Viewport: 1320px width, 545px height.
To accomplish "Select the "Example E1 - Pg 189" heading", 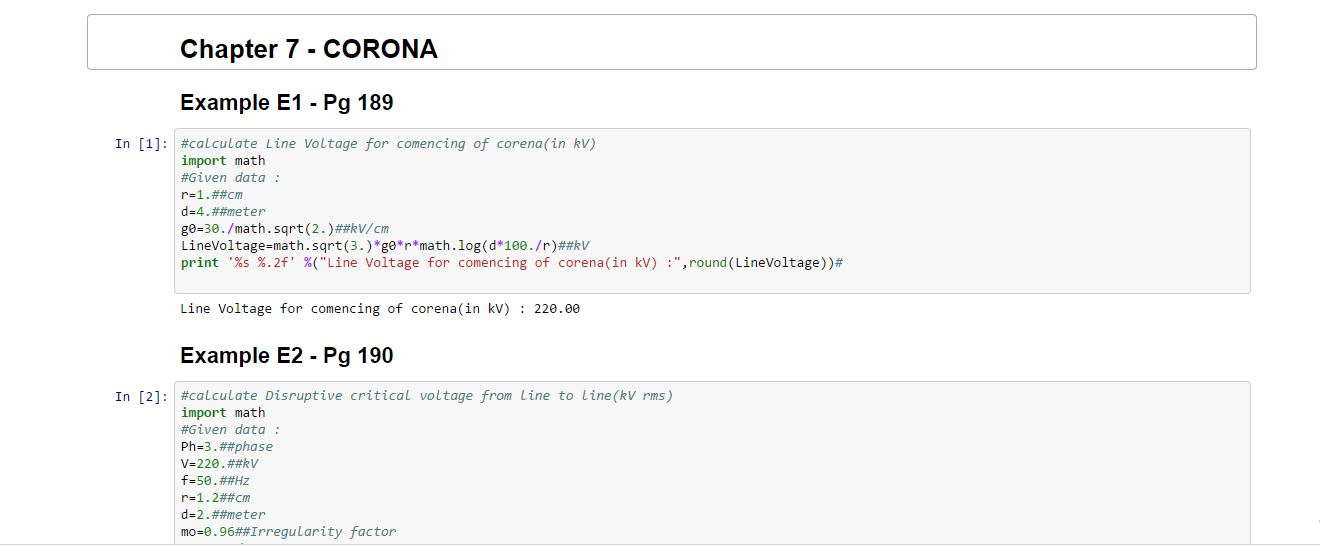I will [x=286, y=103].
